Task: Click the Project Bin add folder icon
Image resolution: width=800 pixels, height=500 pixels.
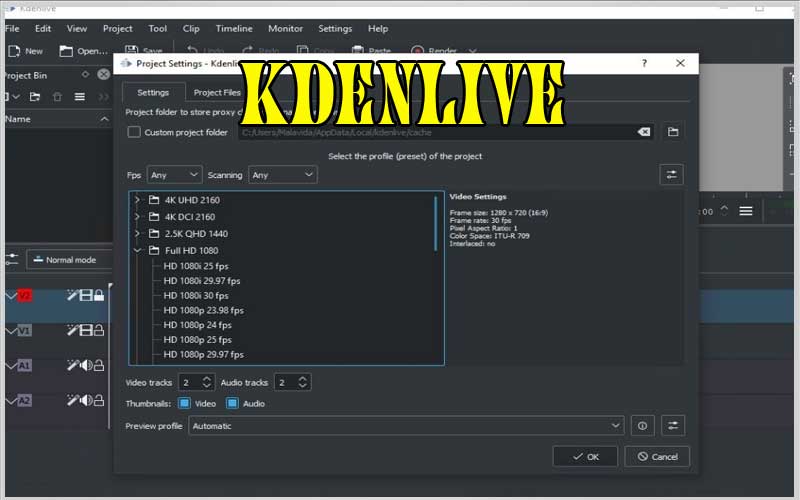Action: pyautogui.click(x=35, y=97)
